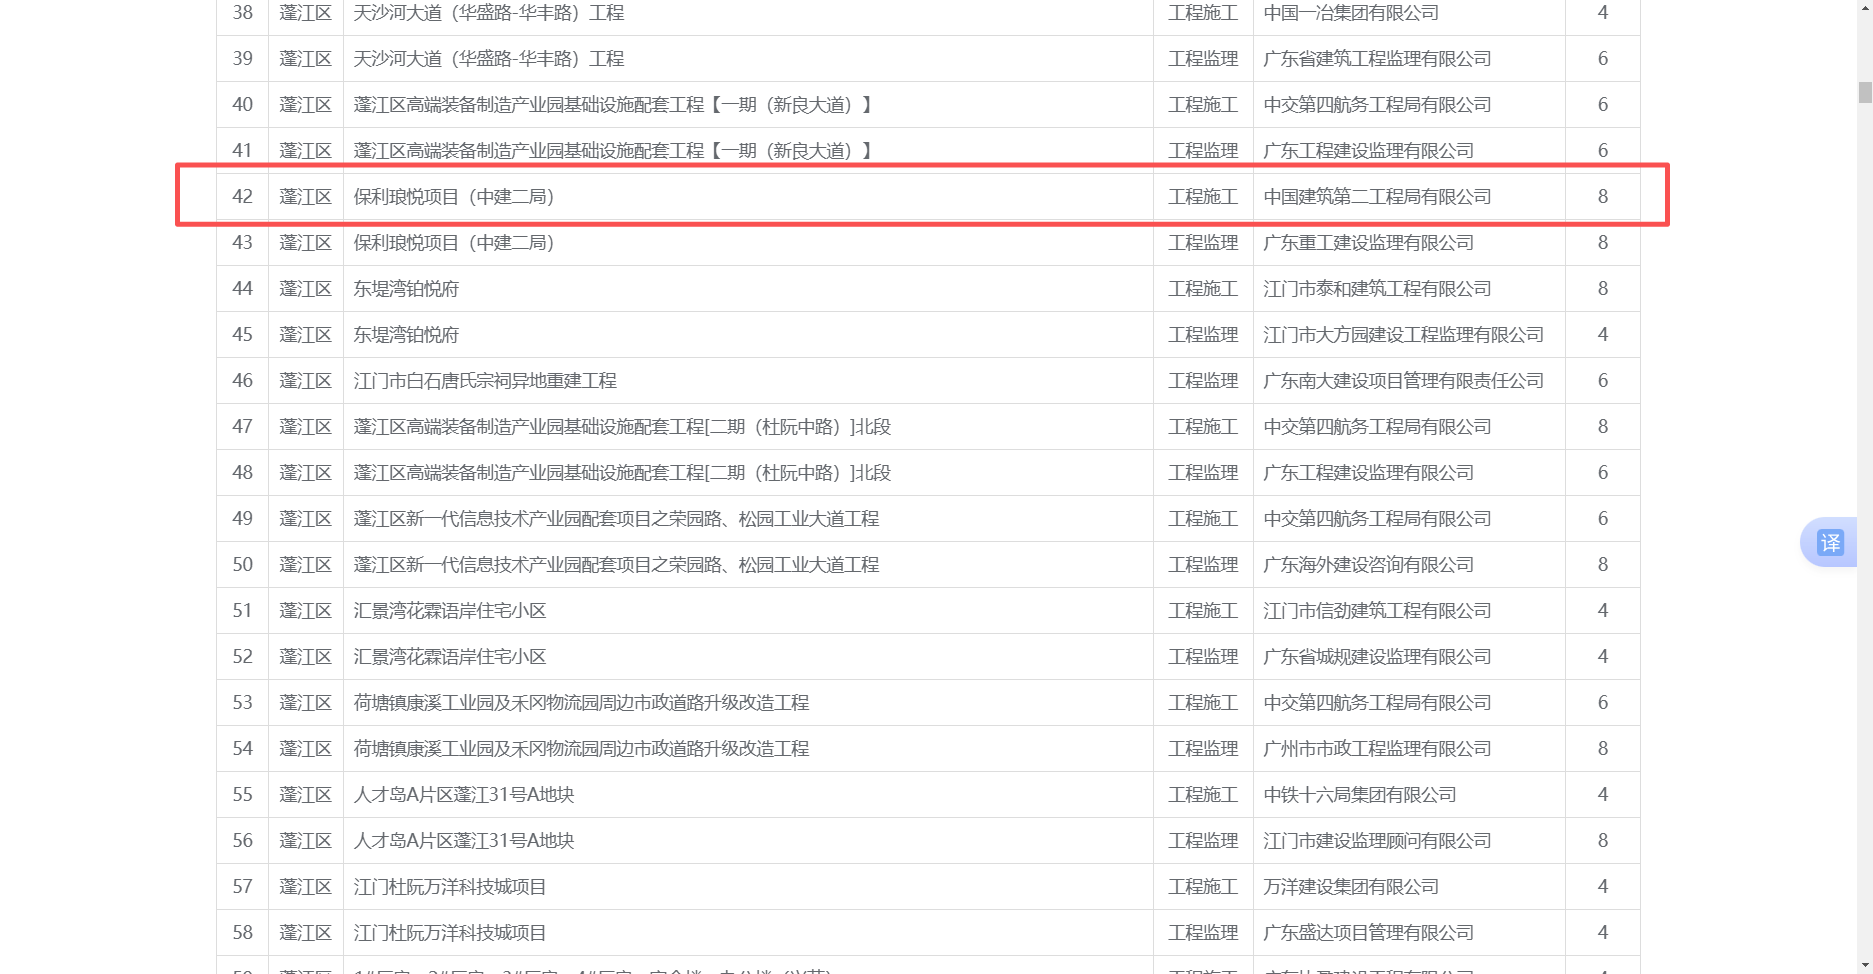Screen dimensions: 1873x974
Task: Select 新良大道 project name in row 40
Action: (613, 105)
